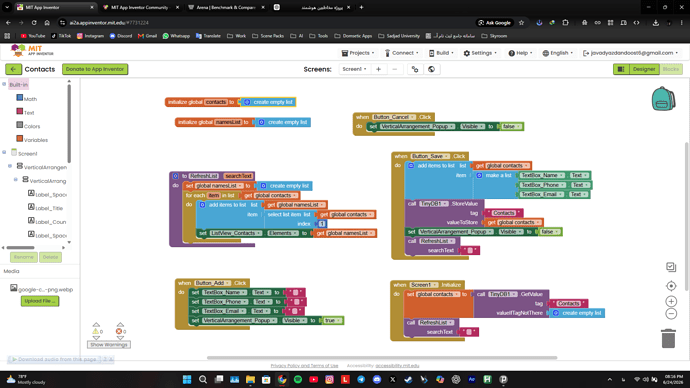The height and width of the screenshot is (388, 690).
Task: Select google-c...png.webp media file
Action: coord(42,289)
